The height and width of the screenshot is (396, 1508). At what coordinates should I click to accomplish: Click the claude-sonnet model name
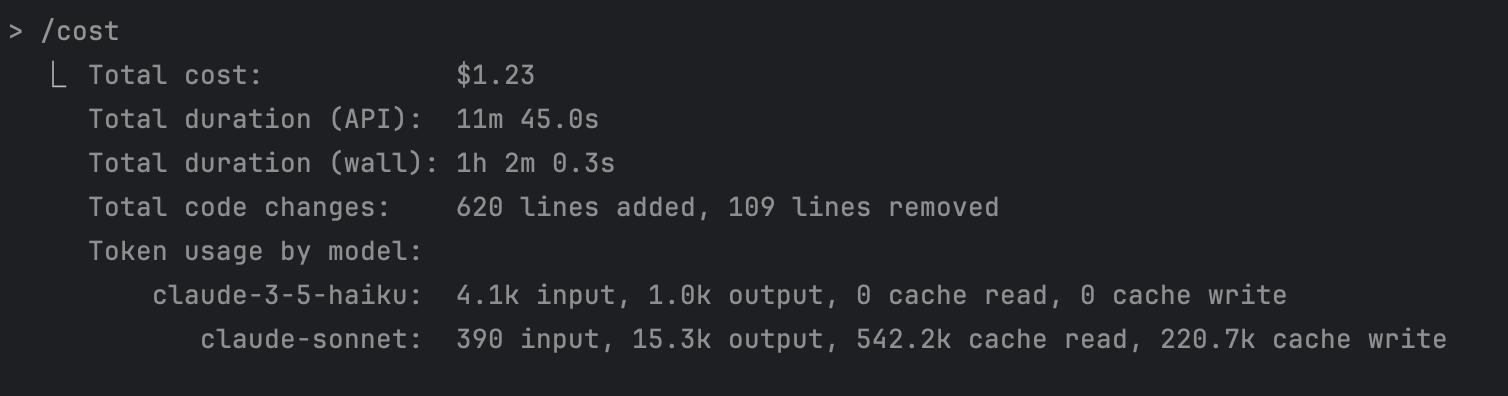pos(311,339)
